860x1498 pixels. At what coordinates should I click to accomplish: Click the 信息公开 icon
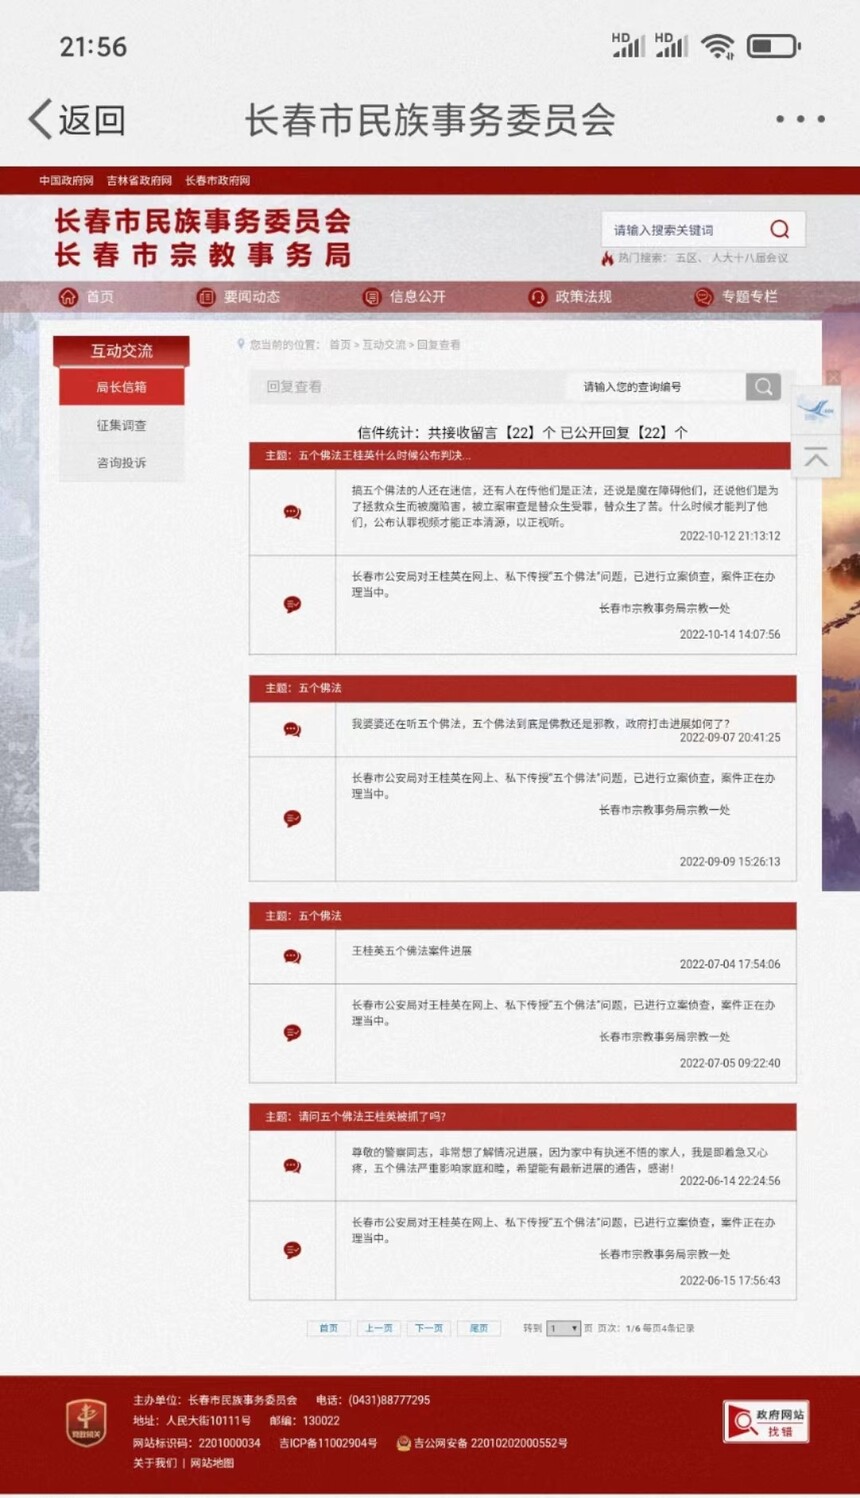point(372,297)
